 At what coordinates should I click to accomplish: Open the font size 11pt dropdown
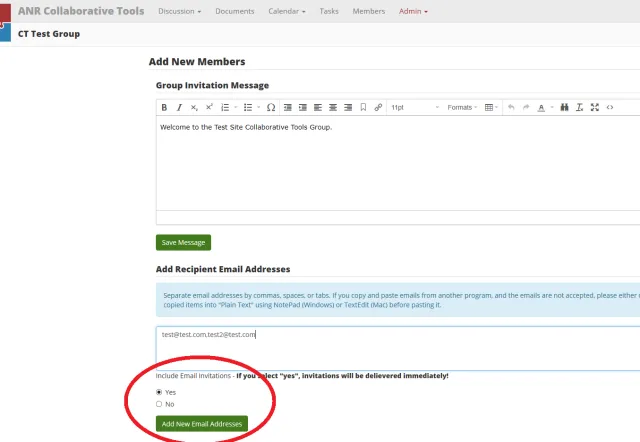coord(410,107)
